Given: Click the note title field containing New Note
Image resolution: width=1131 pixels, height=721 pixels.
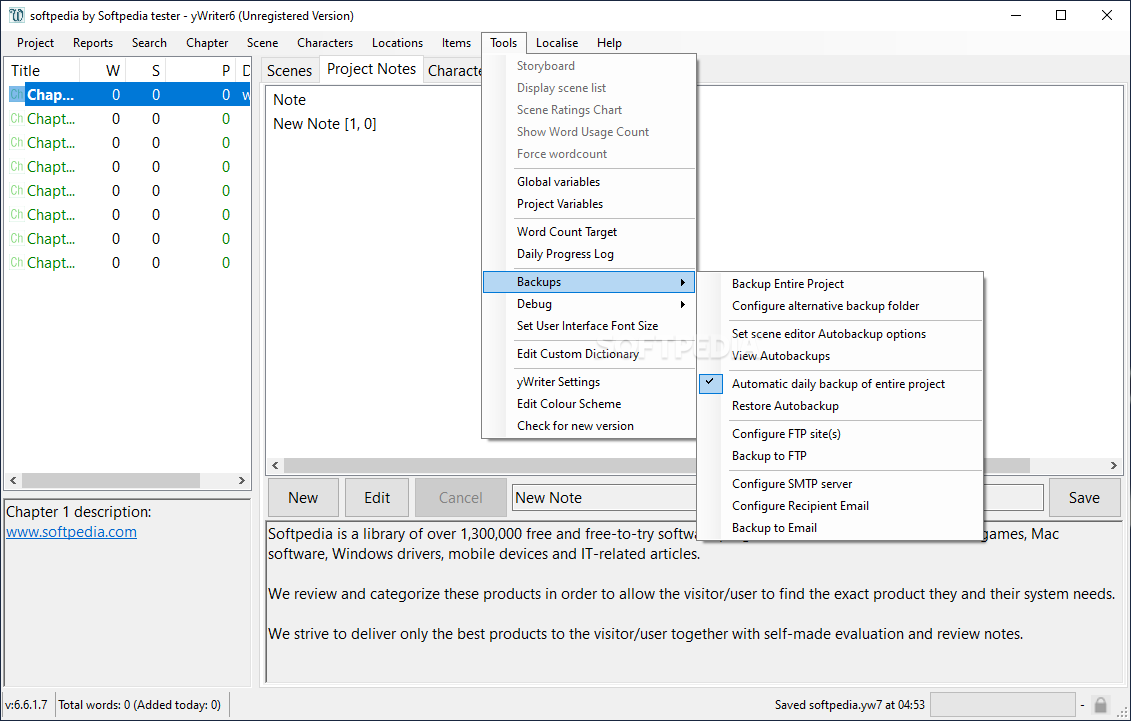Looking at the screenshot, I should (604, 497).
